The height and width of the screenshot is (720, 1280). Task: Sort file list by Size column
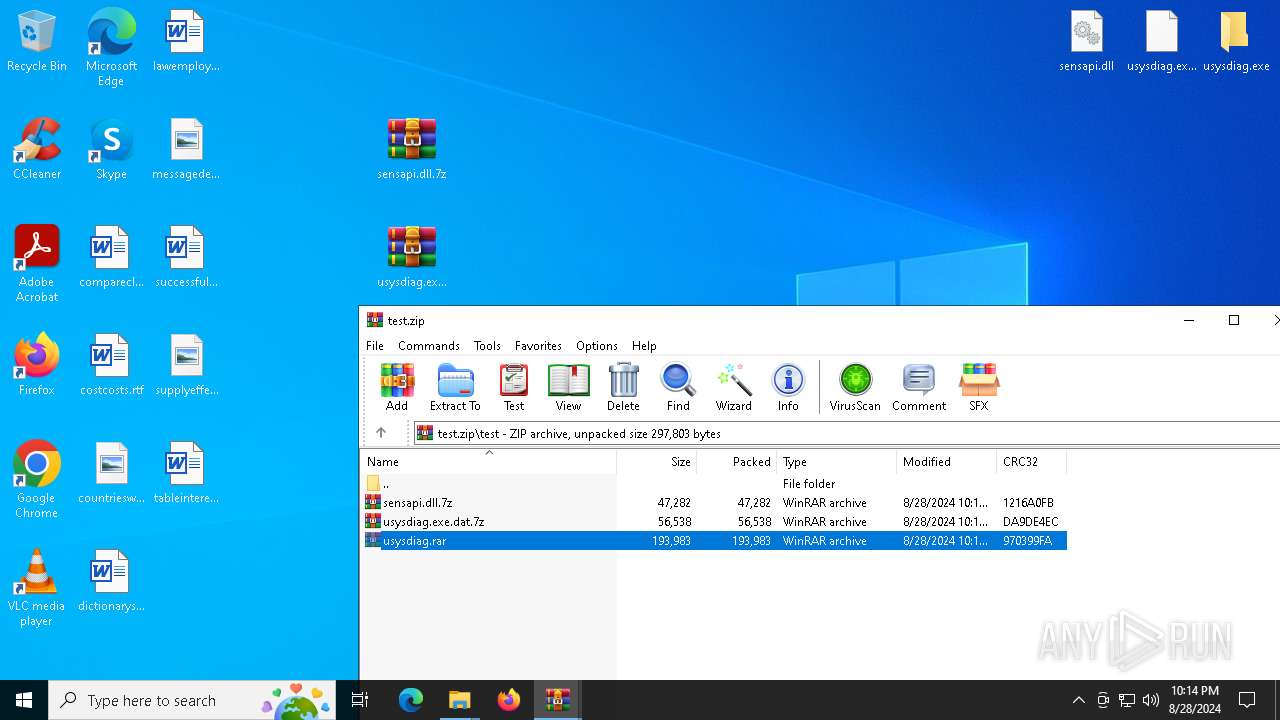click(657, 462)
